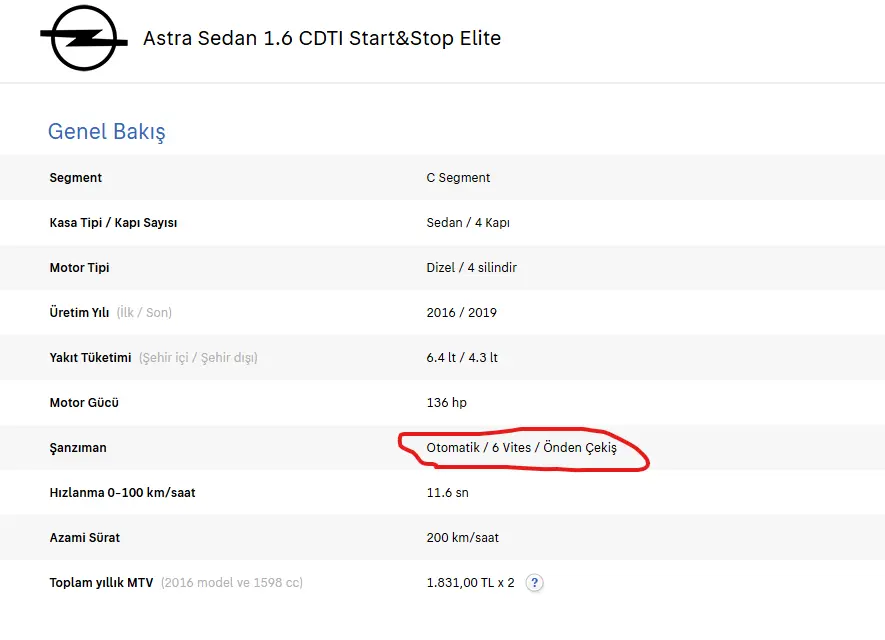This screenshot has width=885, height=640.
Task: Select the 136 hp value
Action: tap(446, 402)
